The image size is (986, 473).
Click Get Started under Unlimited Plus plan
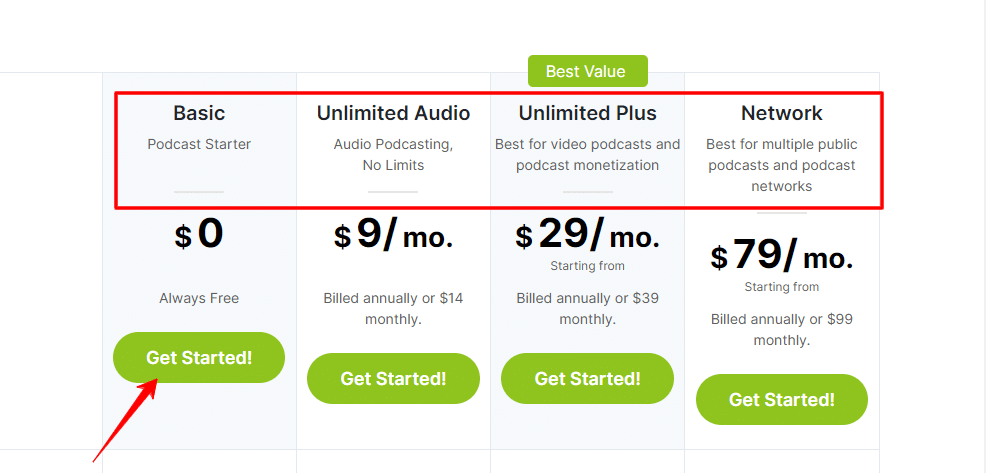pos(587,379)
